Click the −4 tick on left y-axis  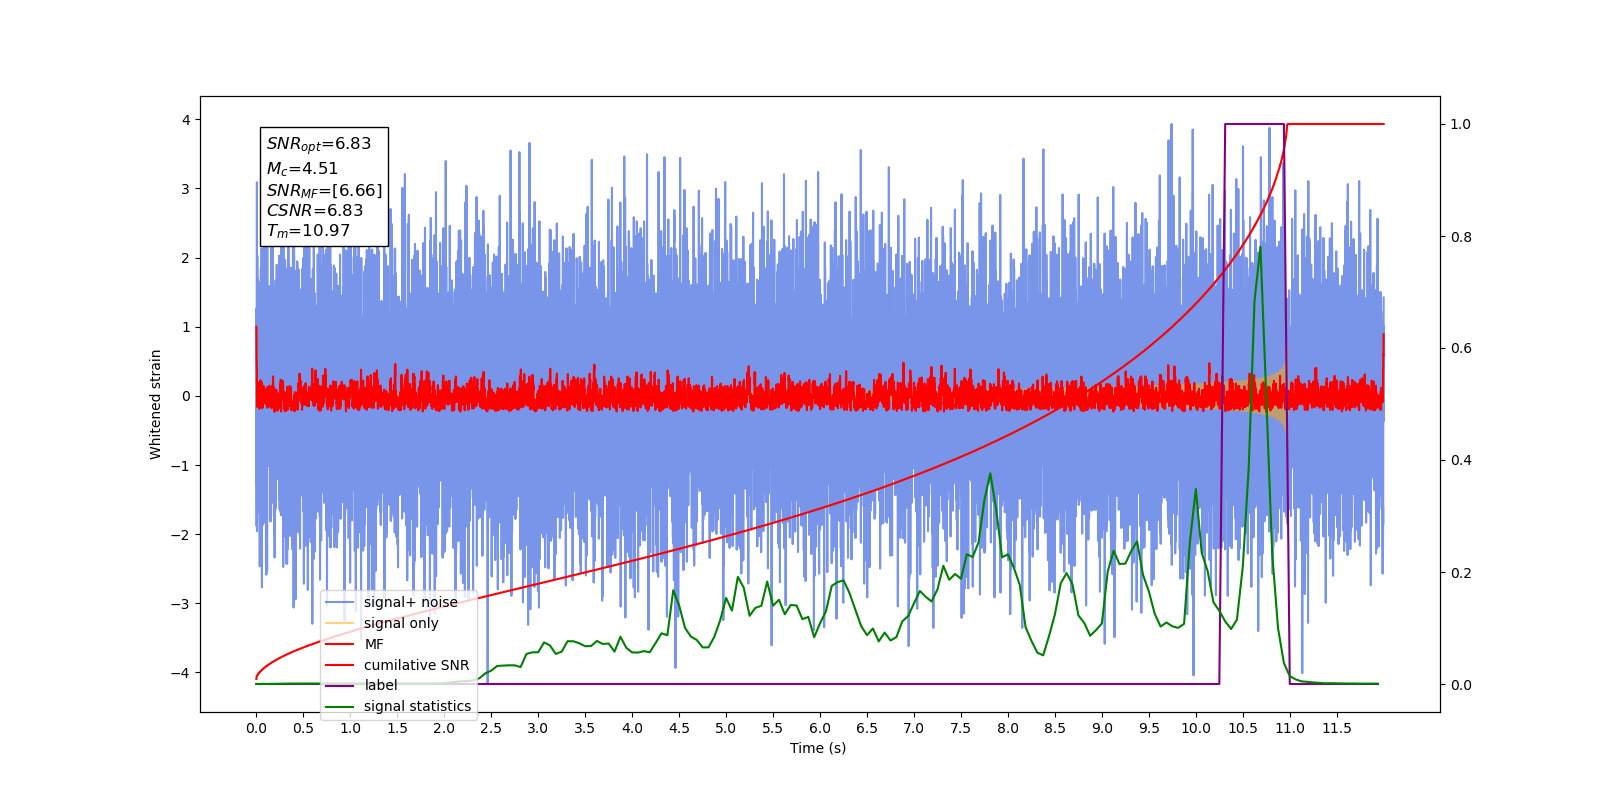click(x=180, y=673)
